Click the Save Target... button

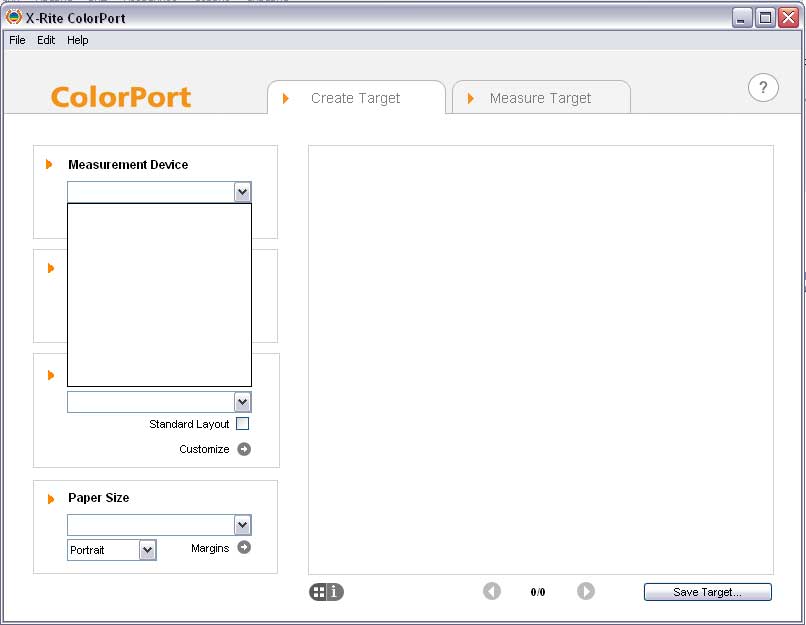(x=707, y=592)
